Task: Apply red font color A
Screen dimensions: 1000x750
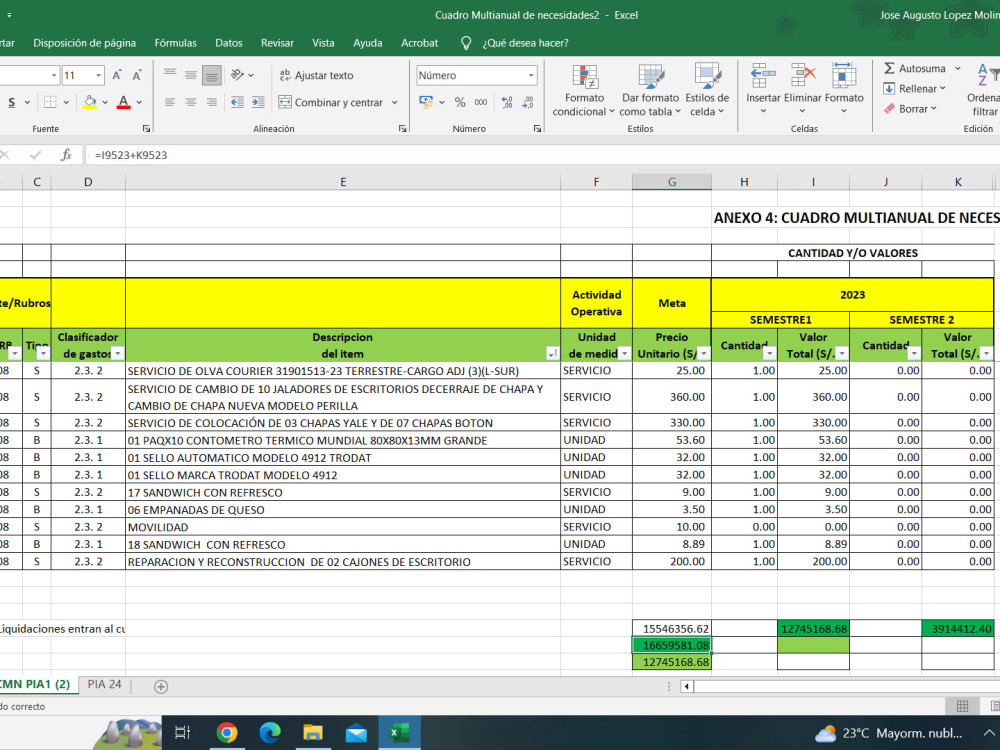Action: [x=124, y=102]
